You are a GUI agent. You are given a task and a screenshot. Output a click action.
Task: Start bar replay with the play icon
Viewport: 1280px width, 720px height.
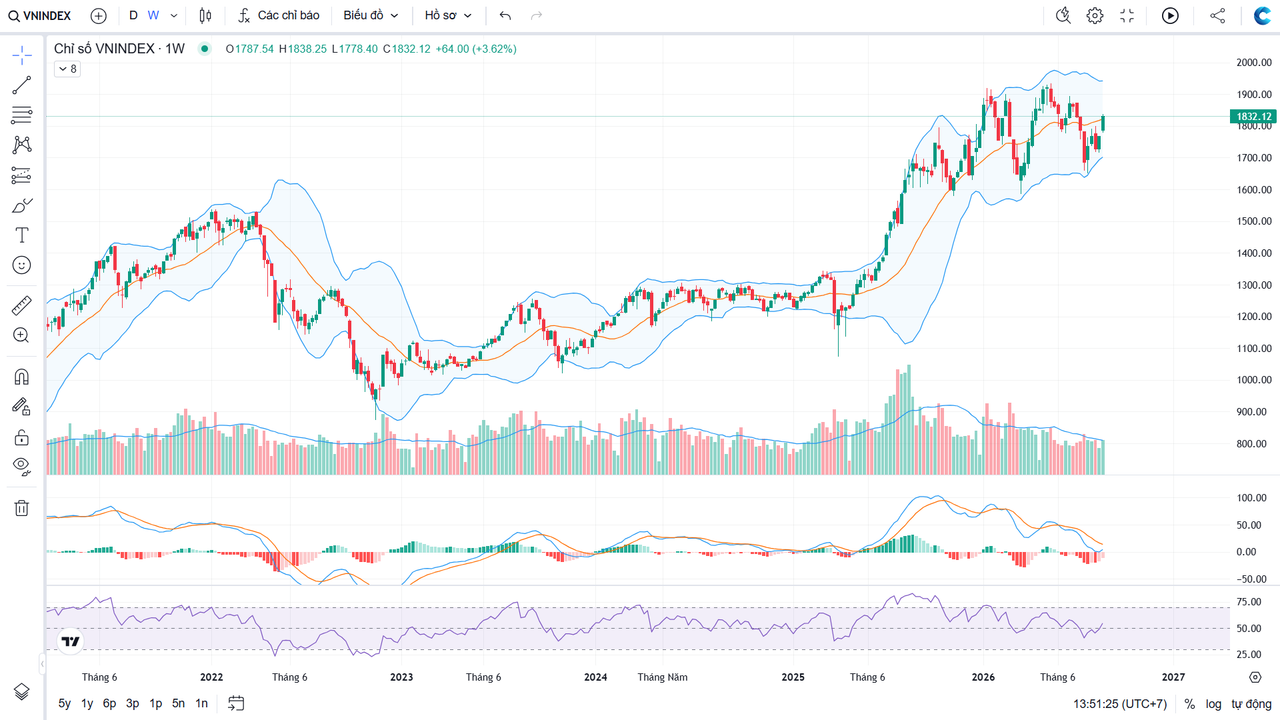1170,16
